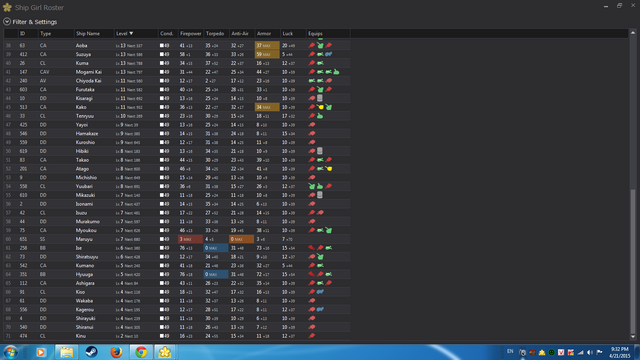The height and width of the screenshot is (360, 640).
Task: Select the Tenryuu ship row
Action: (177, 116)
